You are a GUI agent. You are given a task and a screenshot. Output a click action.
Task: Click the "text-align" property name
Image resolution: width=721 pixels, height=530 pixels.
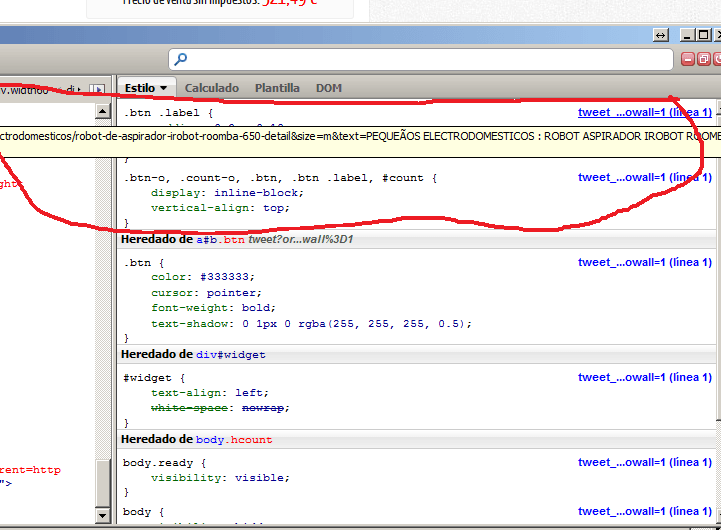pos(186,393)
